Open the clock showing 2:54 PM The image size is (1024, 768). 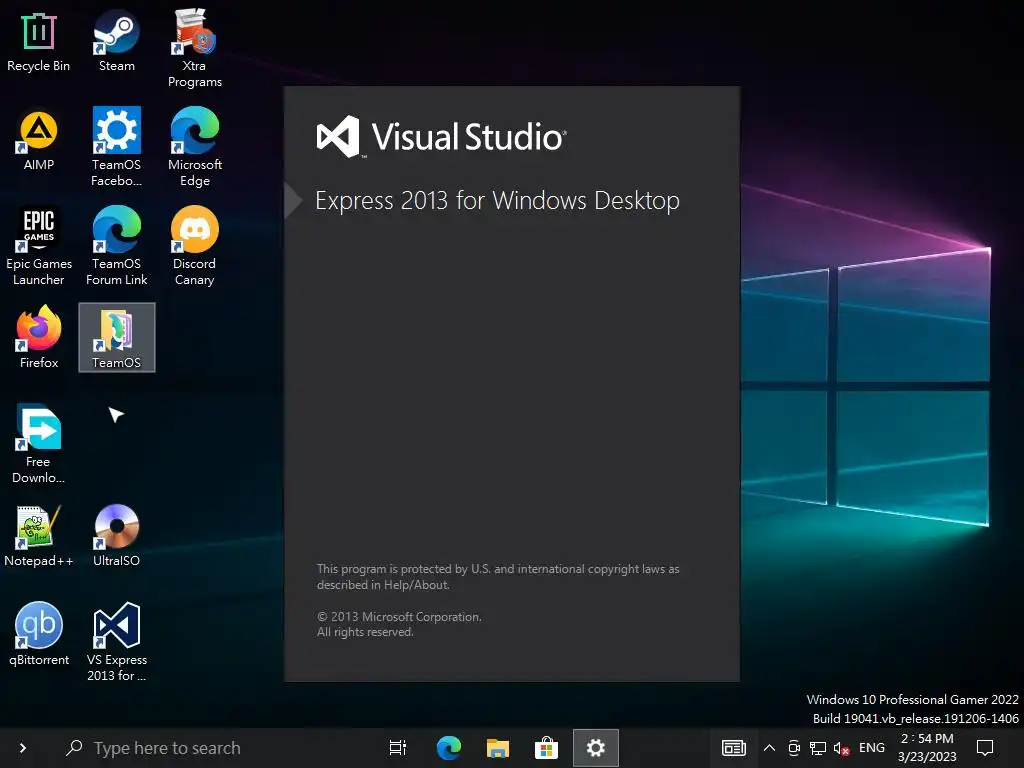(927, 748)
